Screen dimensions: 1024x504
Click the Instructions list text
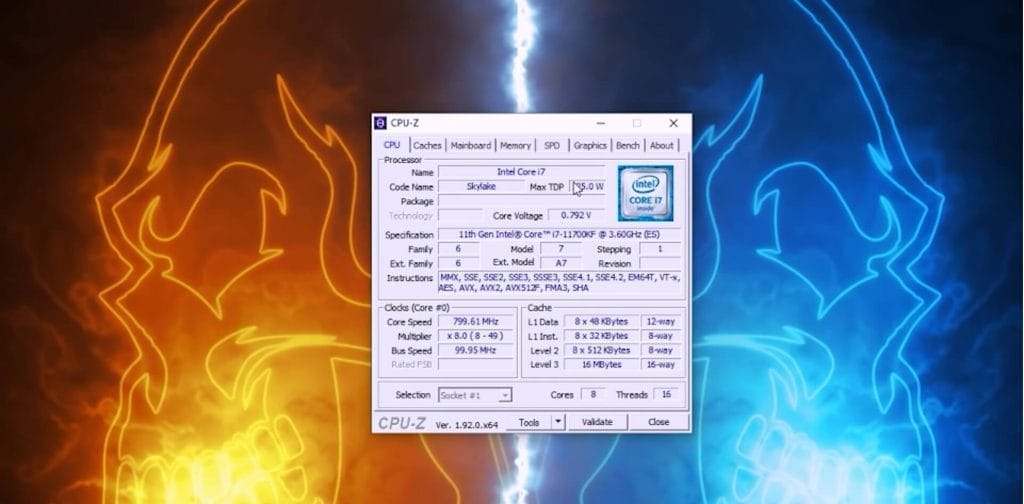coord(560,283)
